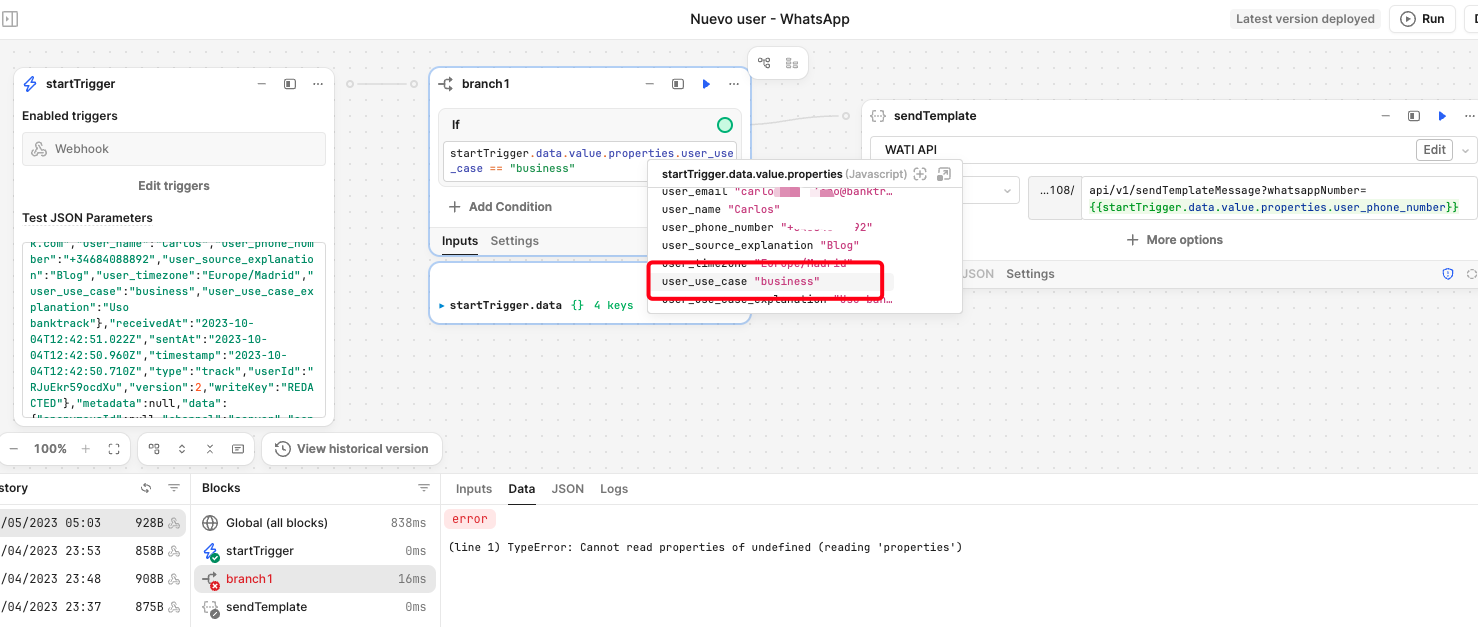The height and width of the screenshot is (627, 1478).
Task: Zoom out using the minus icon
Action: (x=13, y=449)
